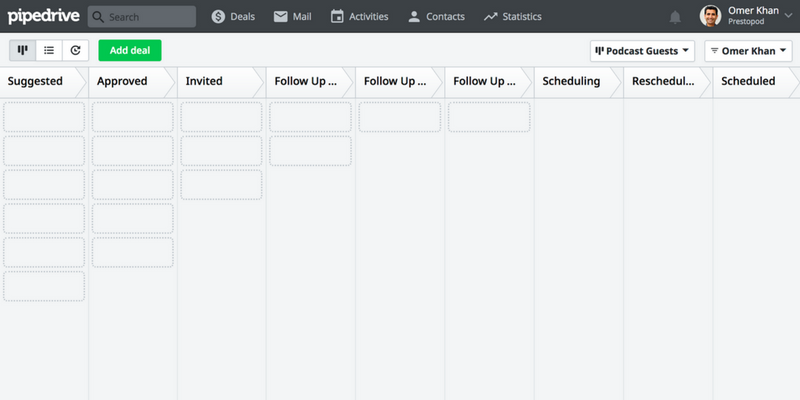This screenshot has width=800, height=400.
Task: Select the Suggested stage header
Action: [35, 81]
